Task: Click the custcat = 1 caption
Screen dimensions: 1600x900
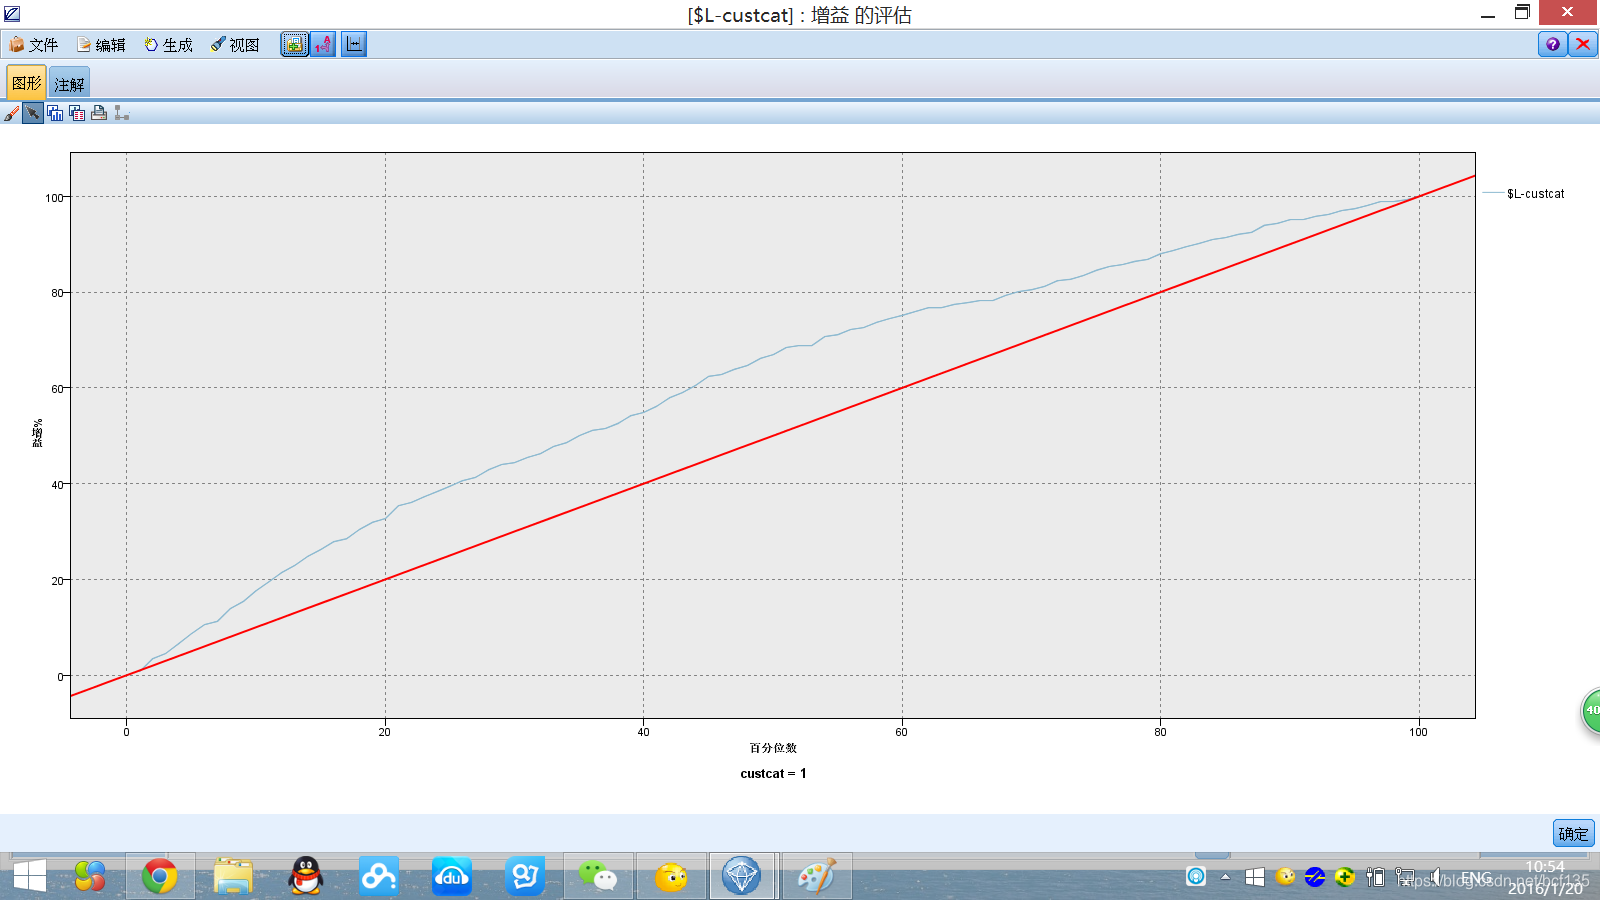Action: 773,773
